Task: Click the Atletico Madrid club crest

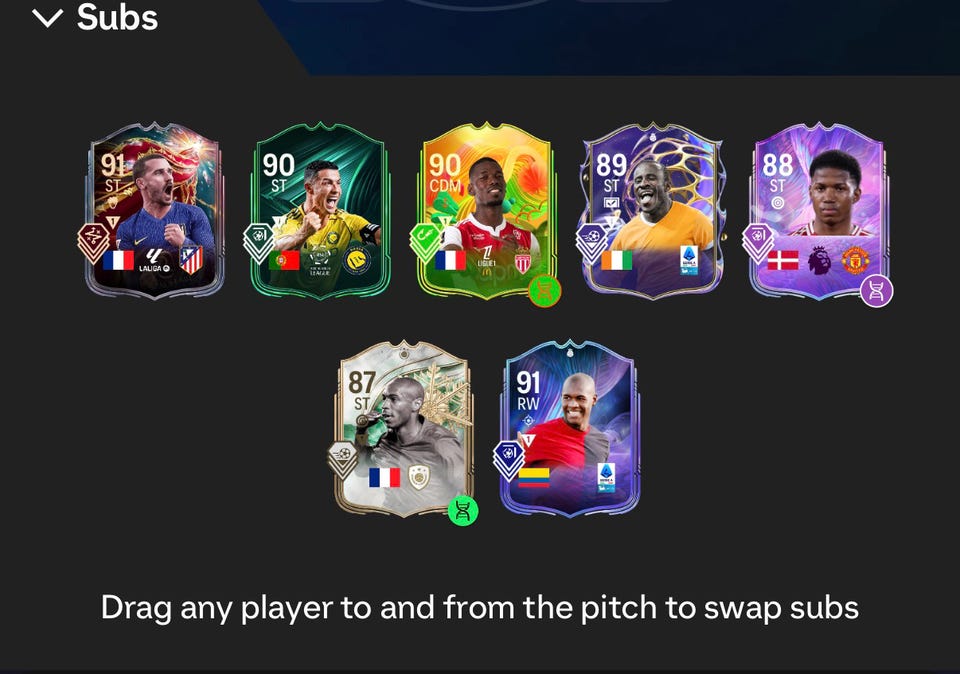Action: pyautogui.click(x=190, y=260)
